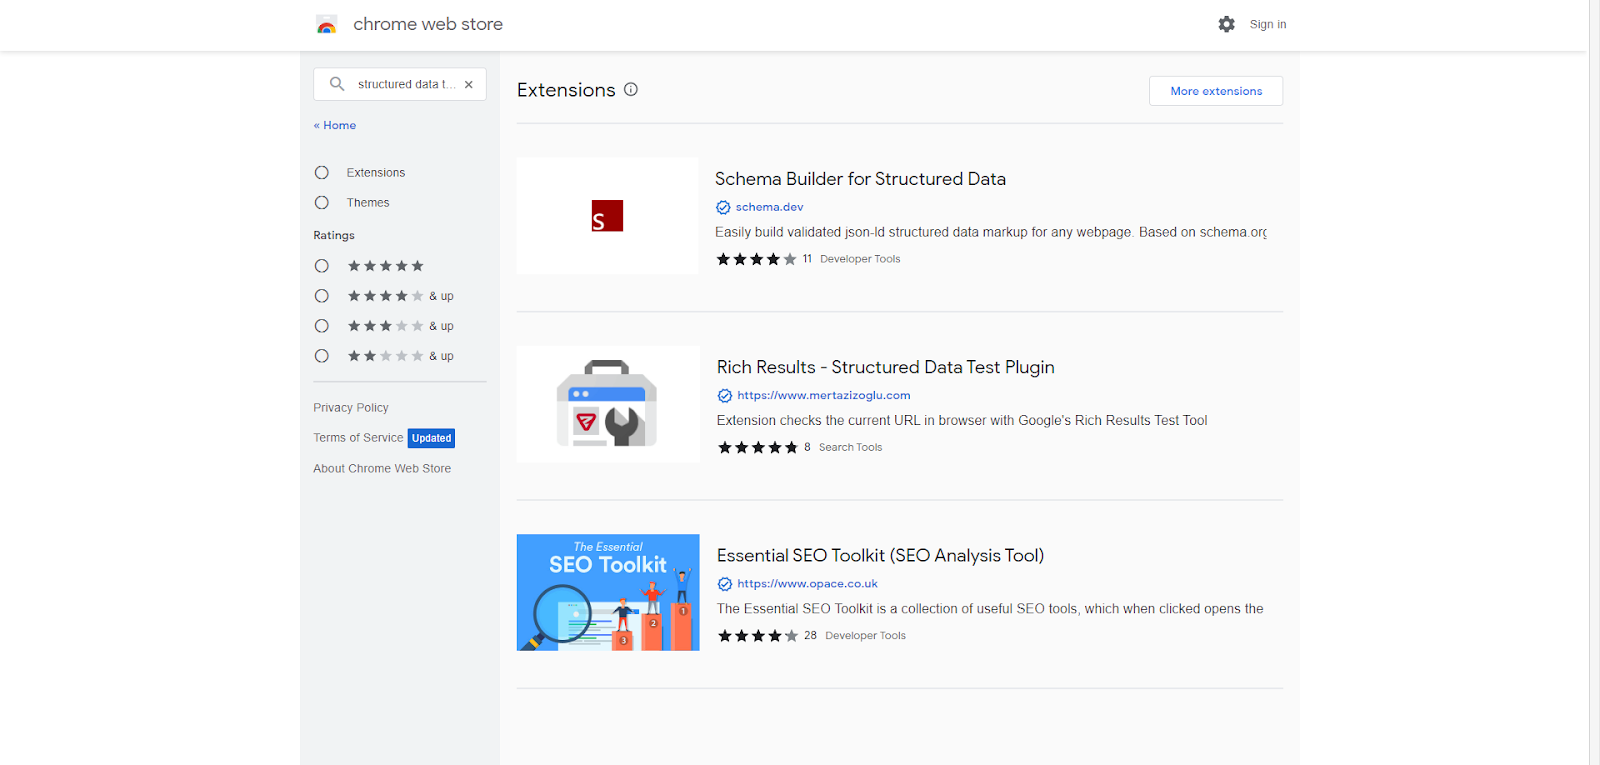This screenshot has width=1600, height=765.
Task: Click the More extensions button
Action: pos(1216,91)
